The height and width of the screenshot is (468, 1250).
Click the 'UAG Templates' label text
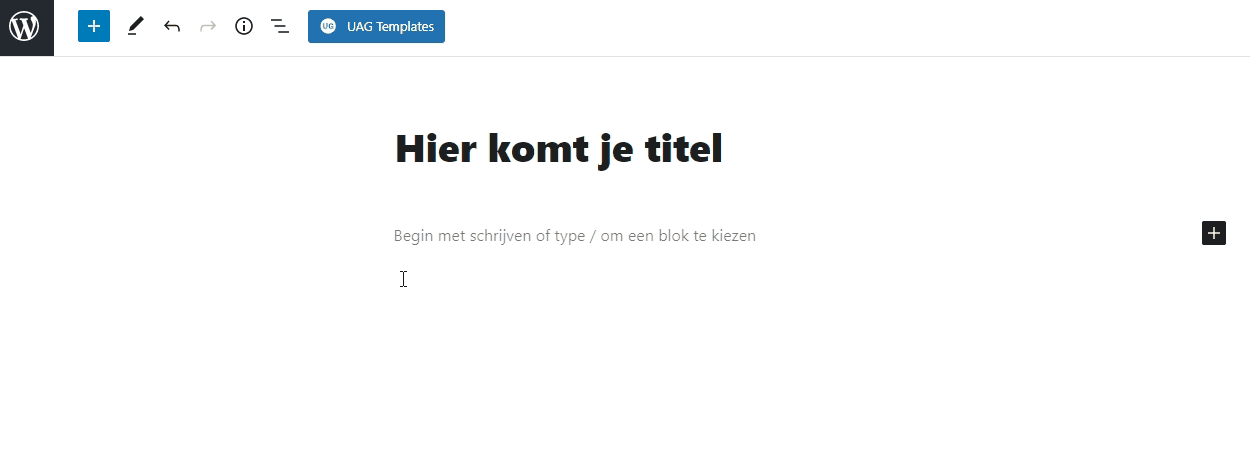click(390, 27)
